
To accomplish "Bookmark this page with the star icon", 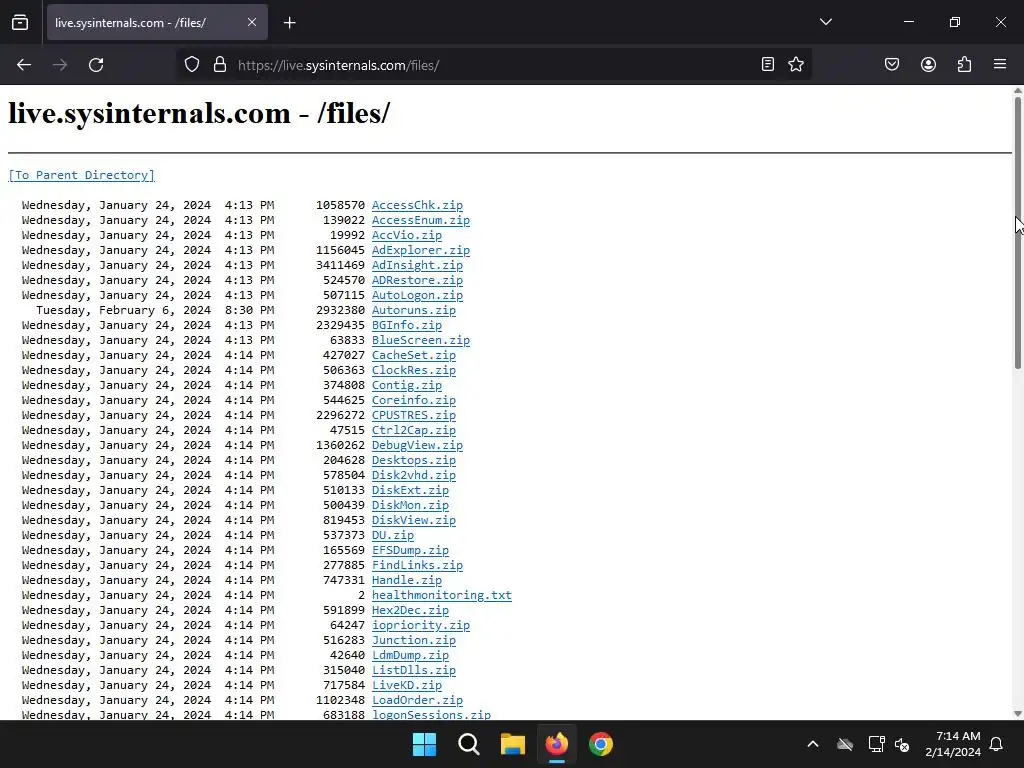I will pos(796,64).
